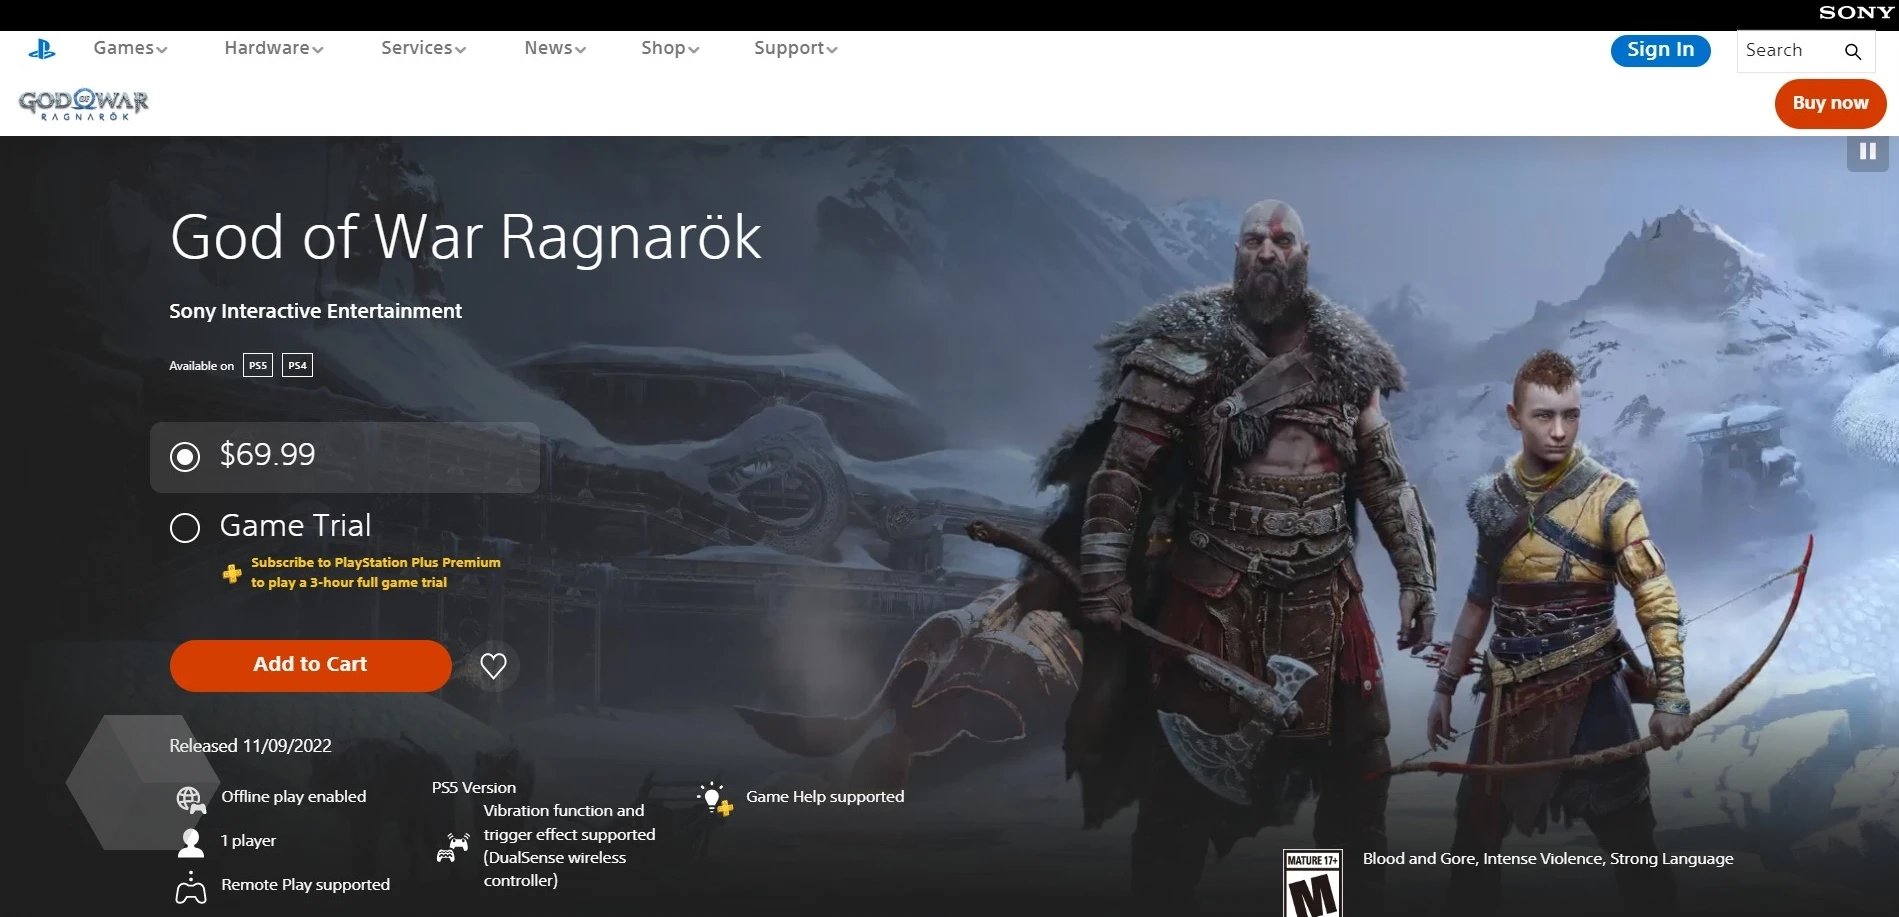The height and width of the screenshot is (917, 1899).
Task: Open Subscribe to PlayStation Plus Premium link
Action: [375, 572]
